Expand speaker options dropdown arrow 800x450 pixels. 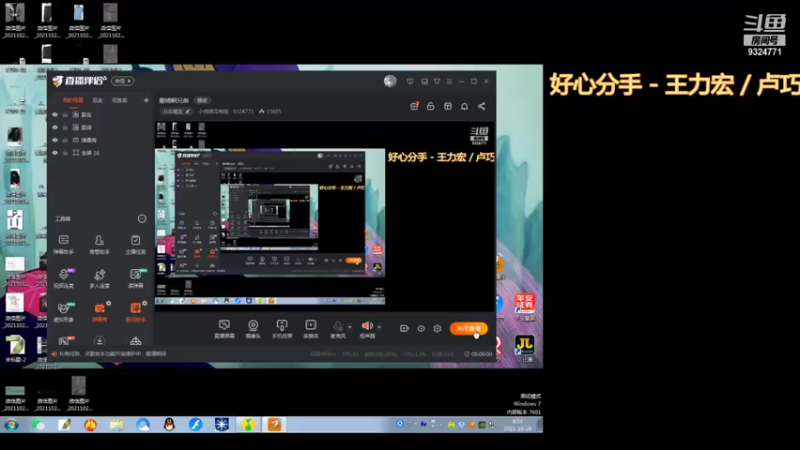point(379,327)
